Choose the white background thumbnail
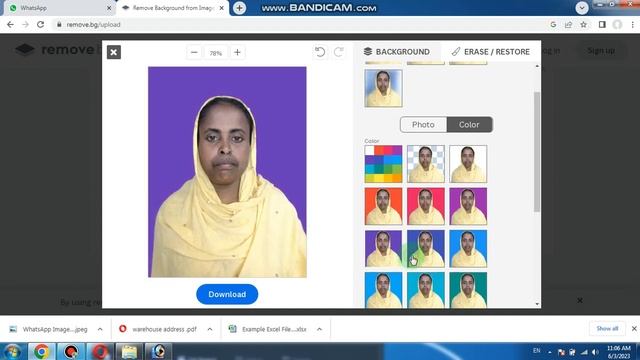 pos(468,164)
